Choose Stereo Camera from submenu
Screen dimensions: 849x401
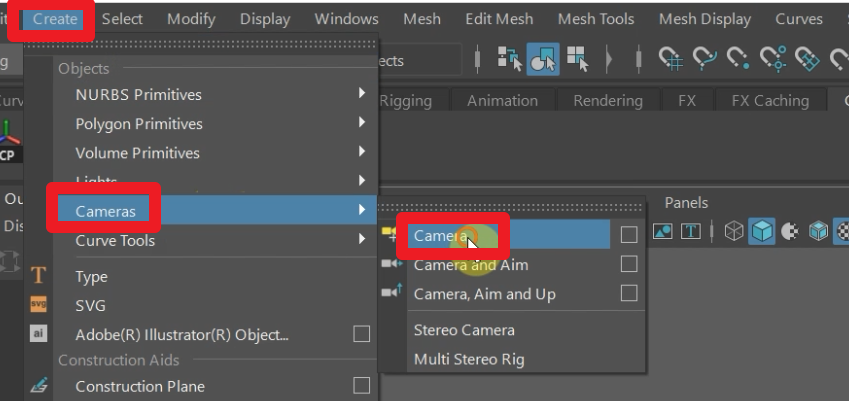[x=464, y=330]
